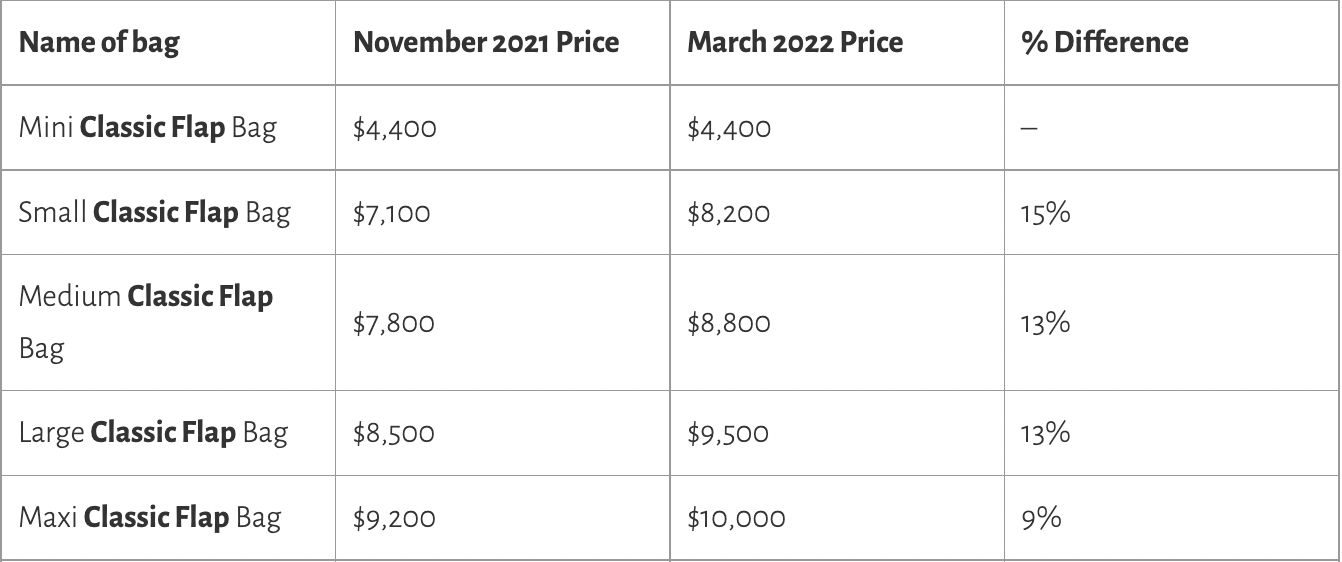Click the $8,500 November price
This screenshot has height=562, width=1342.
[394, 433]
